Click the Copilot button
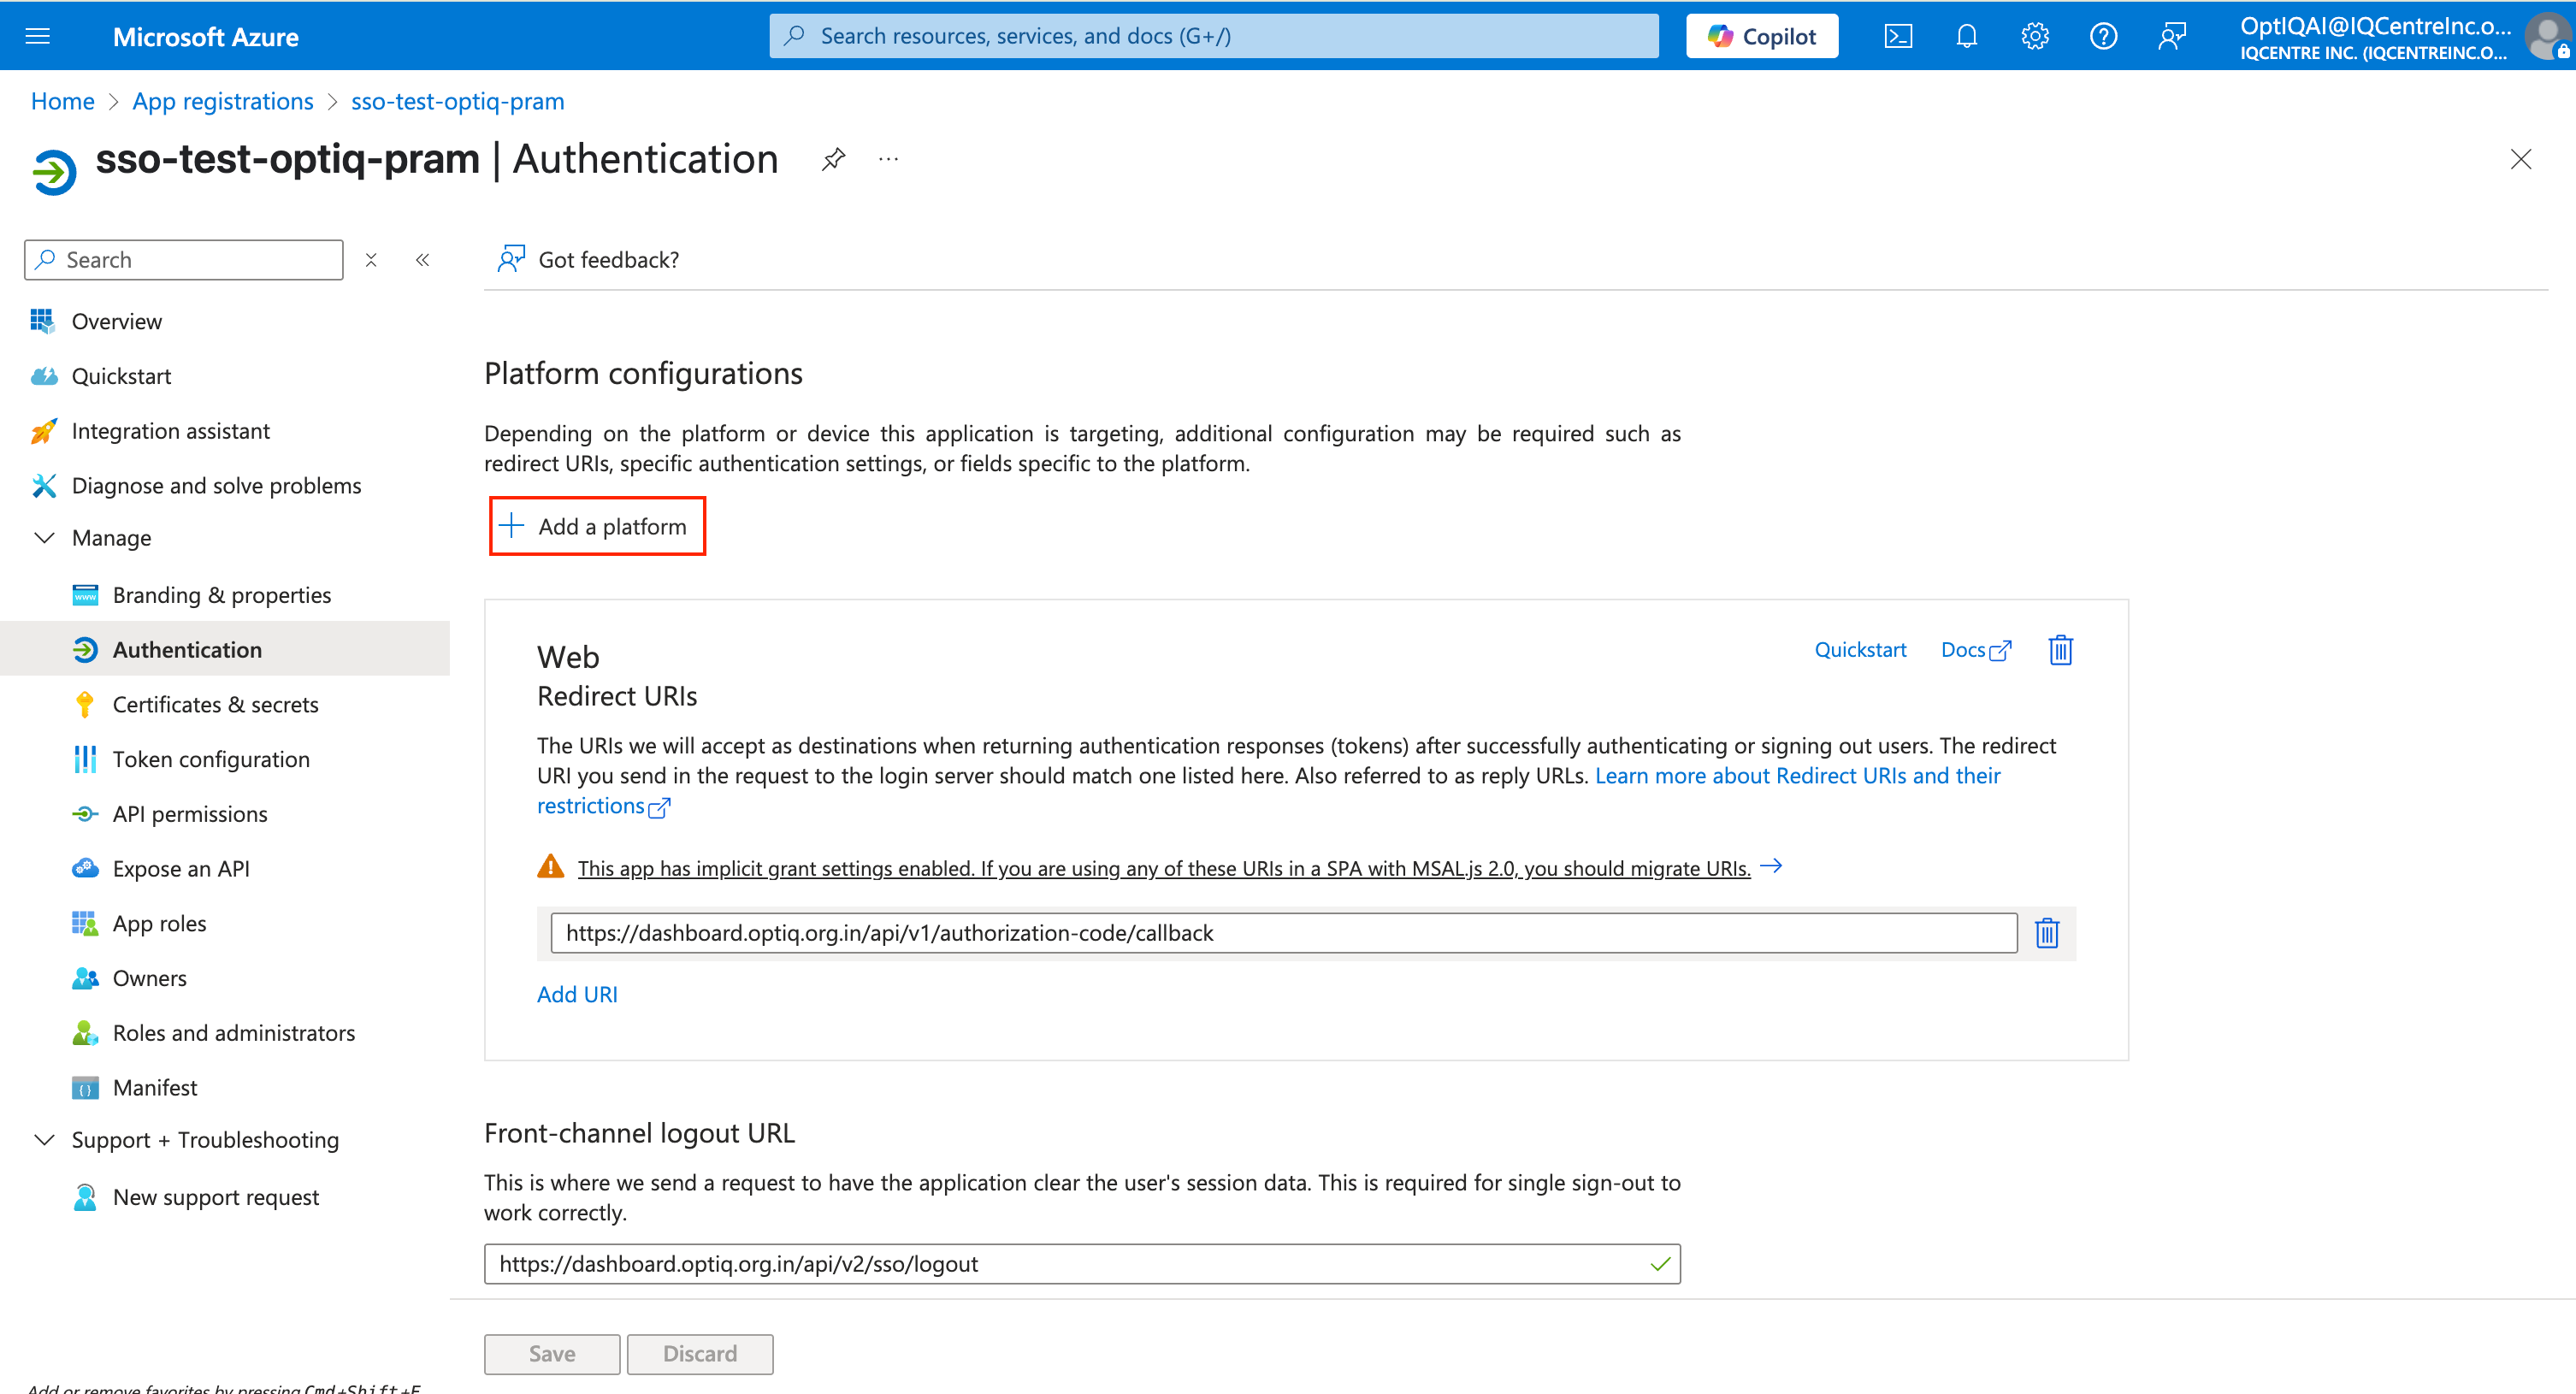 (1762, 37)
